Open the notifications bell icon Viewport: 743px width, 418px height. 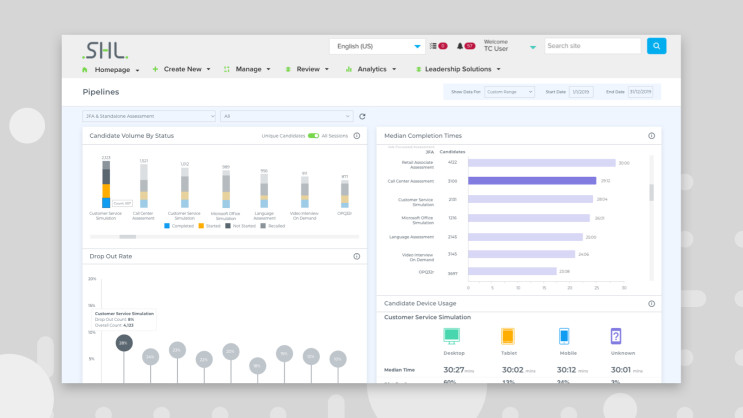[460, 46]
